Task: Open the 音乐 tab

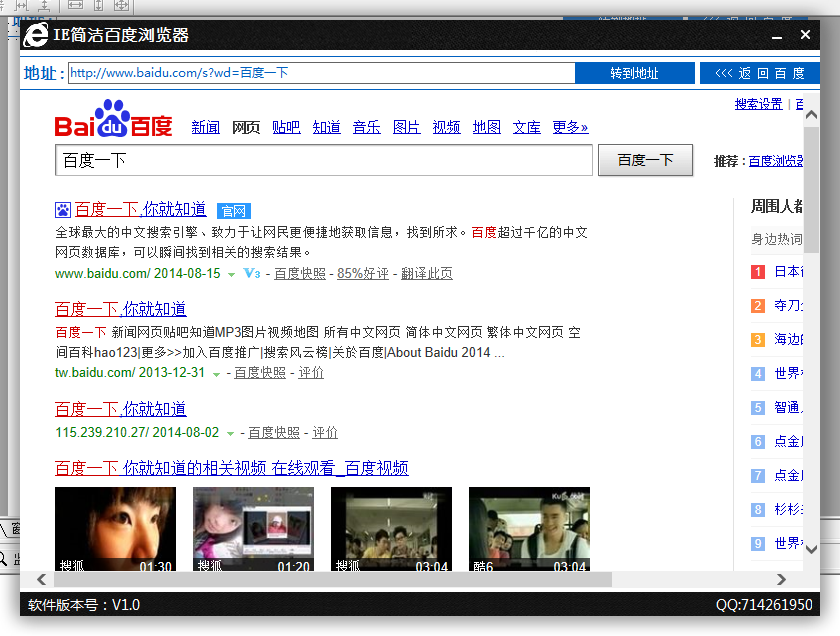Action: pos(366,128)
